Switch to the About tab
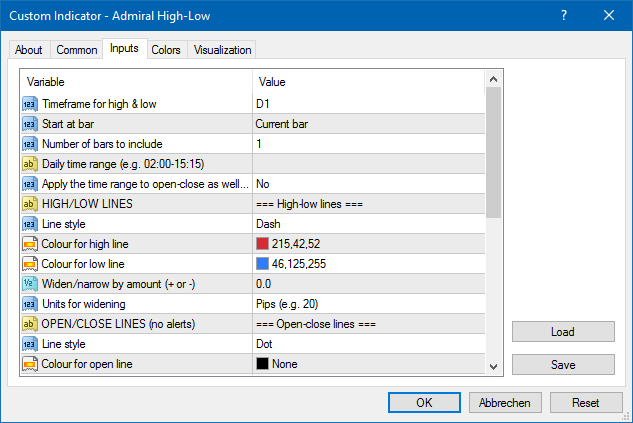 [29, 50]
